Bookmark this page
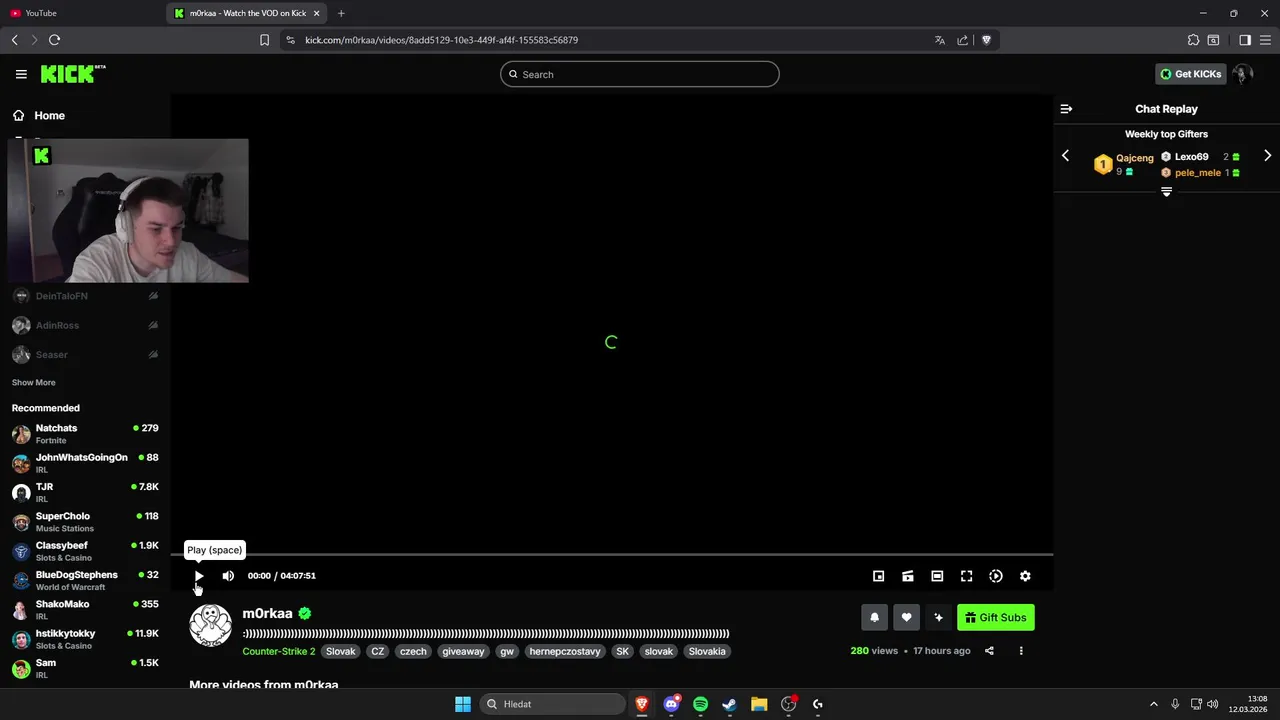This screenshot has width=1280, height=720. point(264,40)
